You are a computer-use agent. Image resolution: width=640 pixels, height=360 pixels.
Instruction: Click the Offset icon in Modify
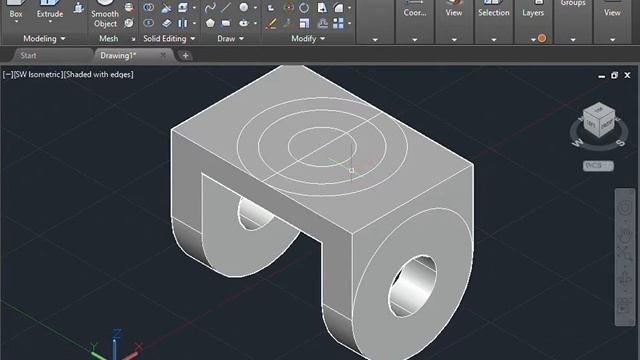pos(322,23)
